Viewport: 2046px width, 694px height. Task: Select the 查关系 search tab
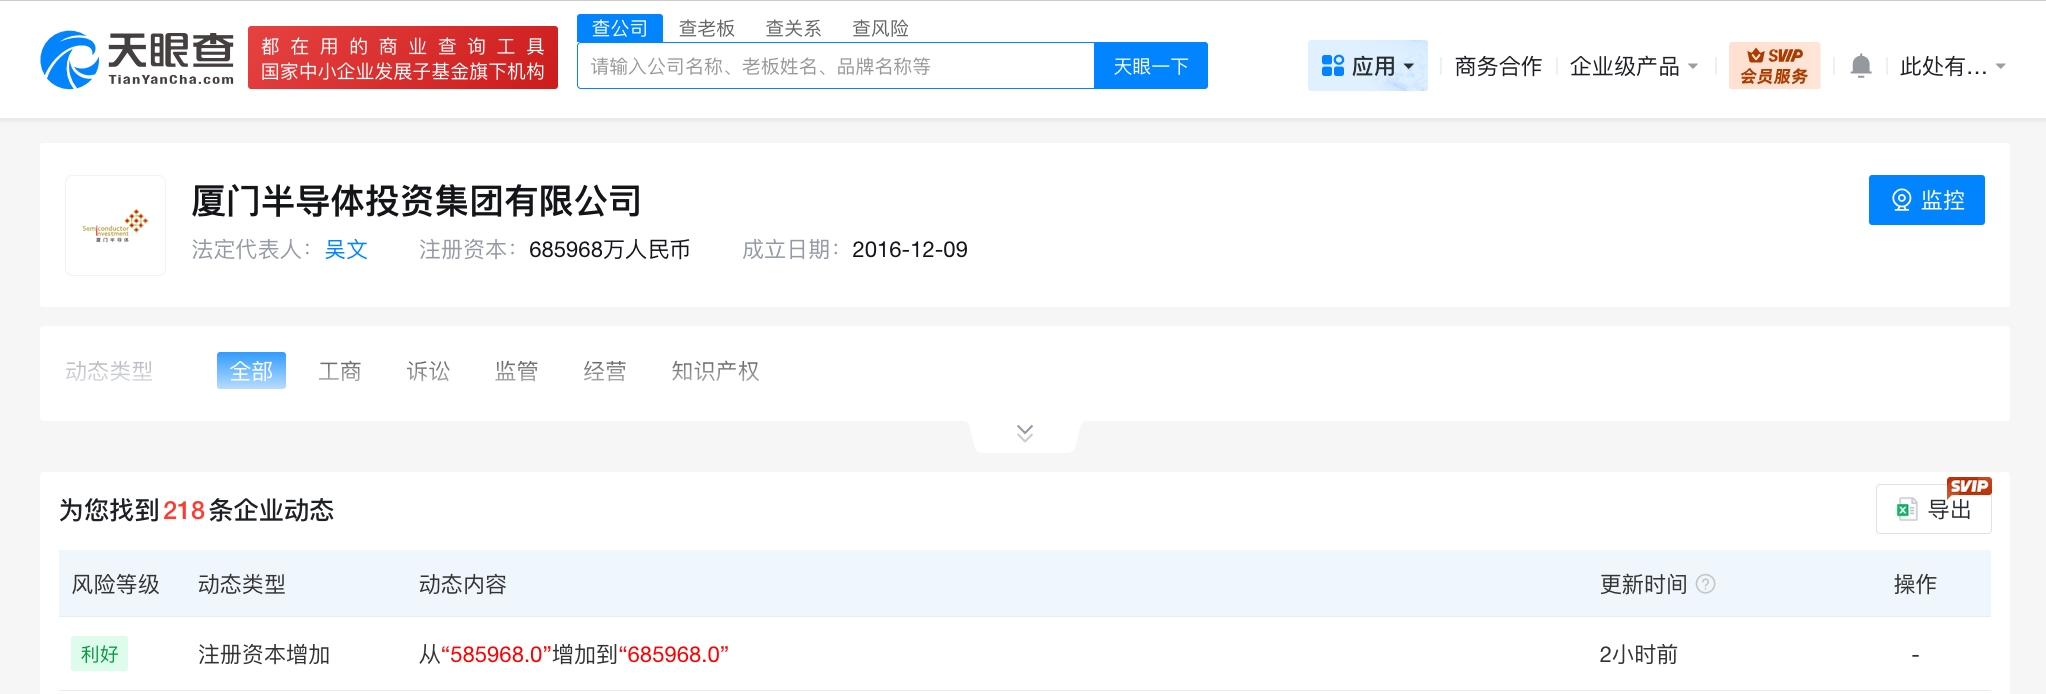794,28
